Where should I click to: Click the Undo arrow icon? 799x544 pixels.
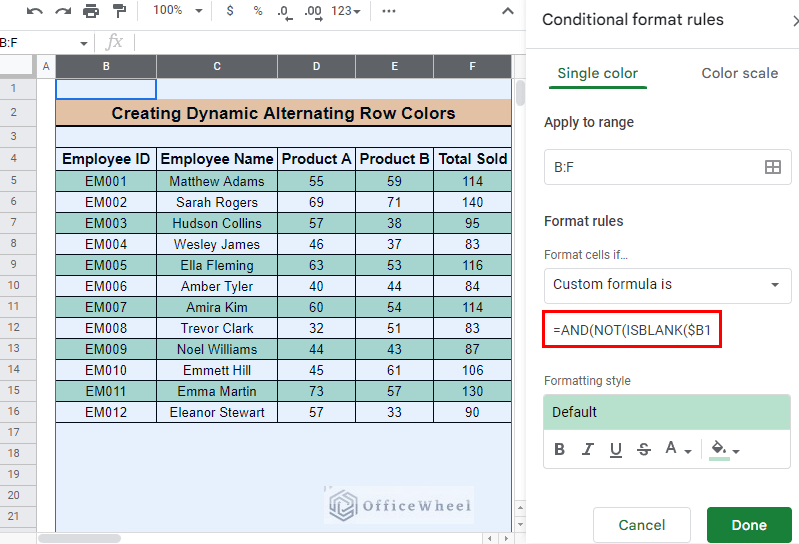point(35,11)
